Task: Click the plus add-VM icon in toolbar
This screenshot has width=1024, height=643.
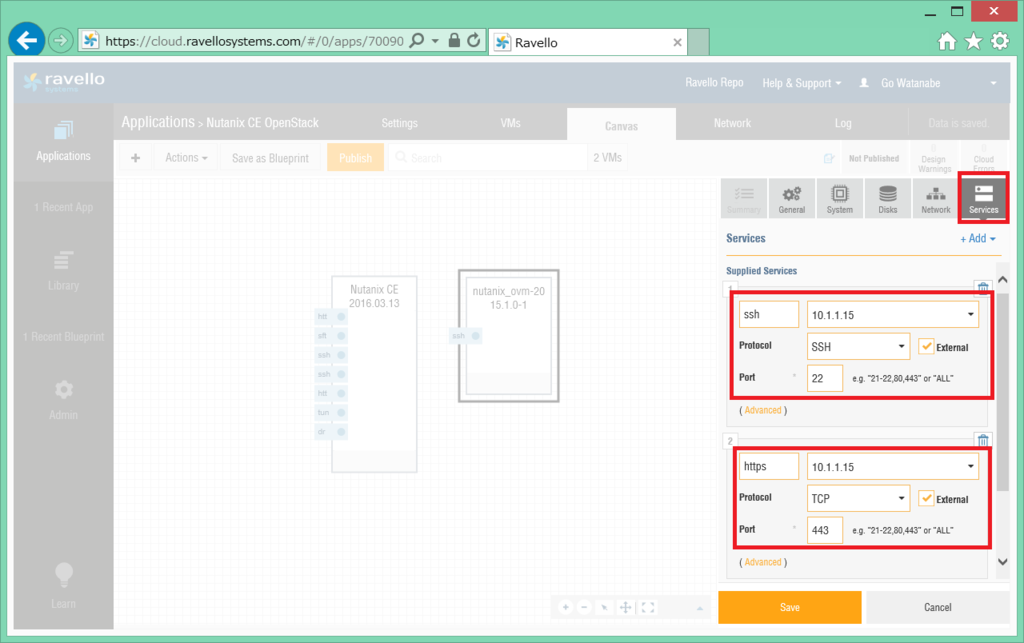Action: tap(135, 158)
